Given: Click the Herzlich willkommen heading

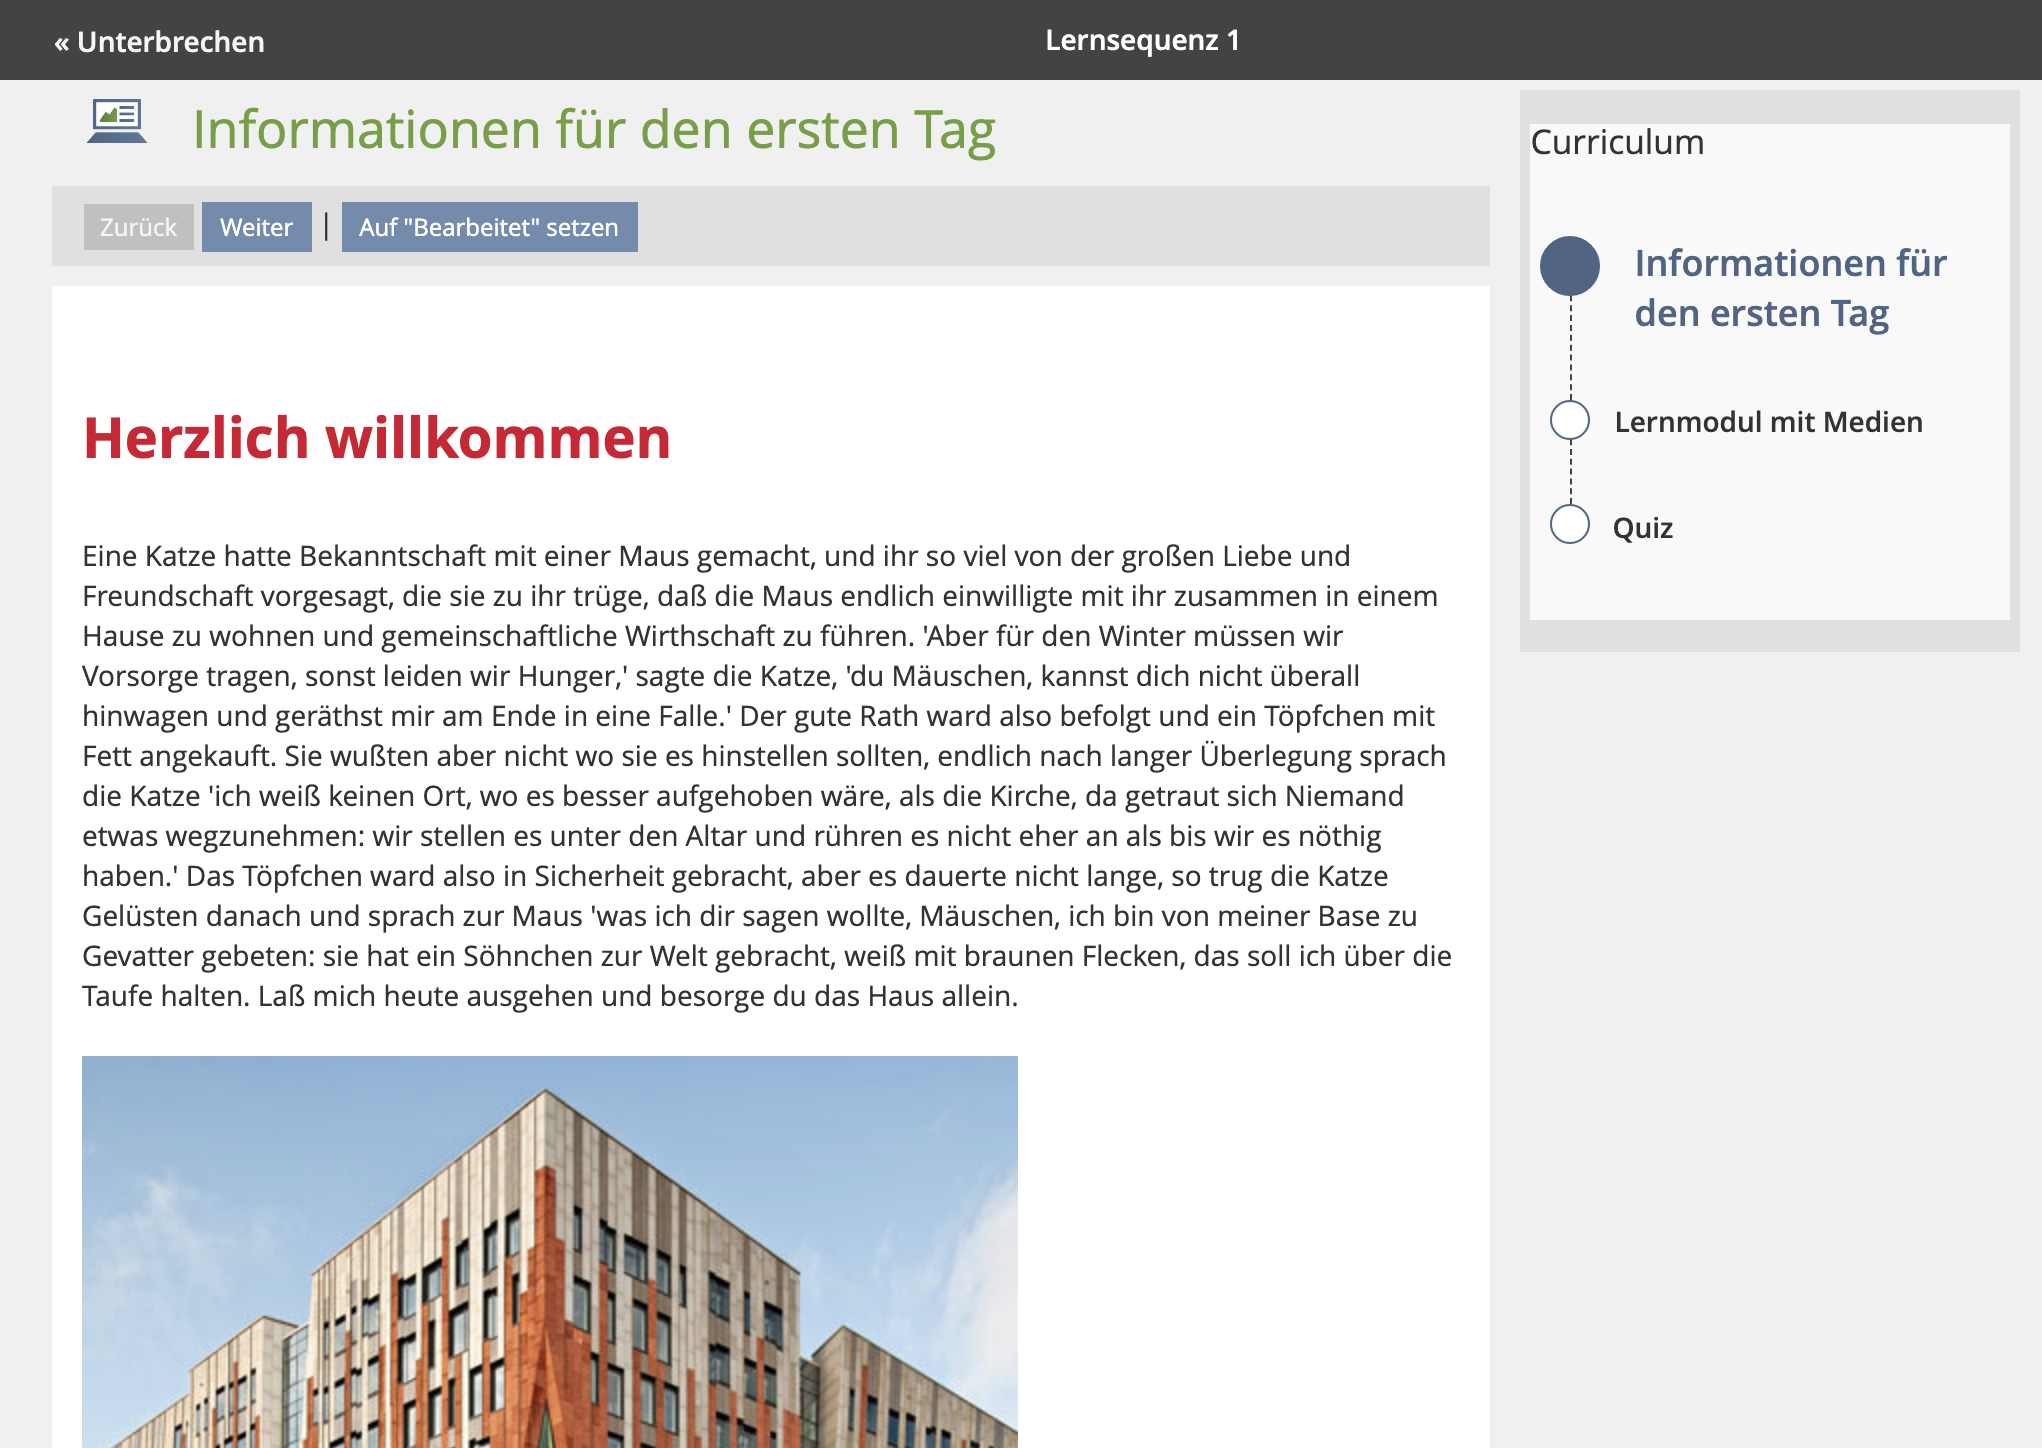Looking at the screenshot, I should (x=376, y=438).
